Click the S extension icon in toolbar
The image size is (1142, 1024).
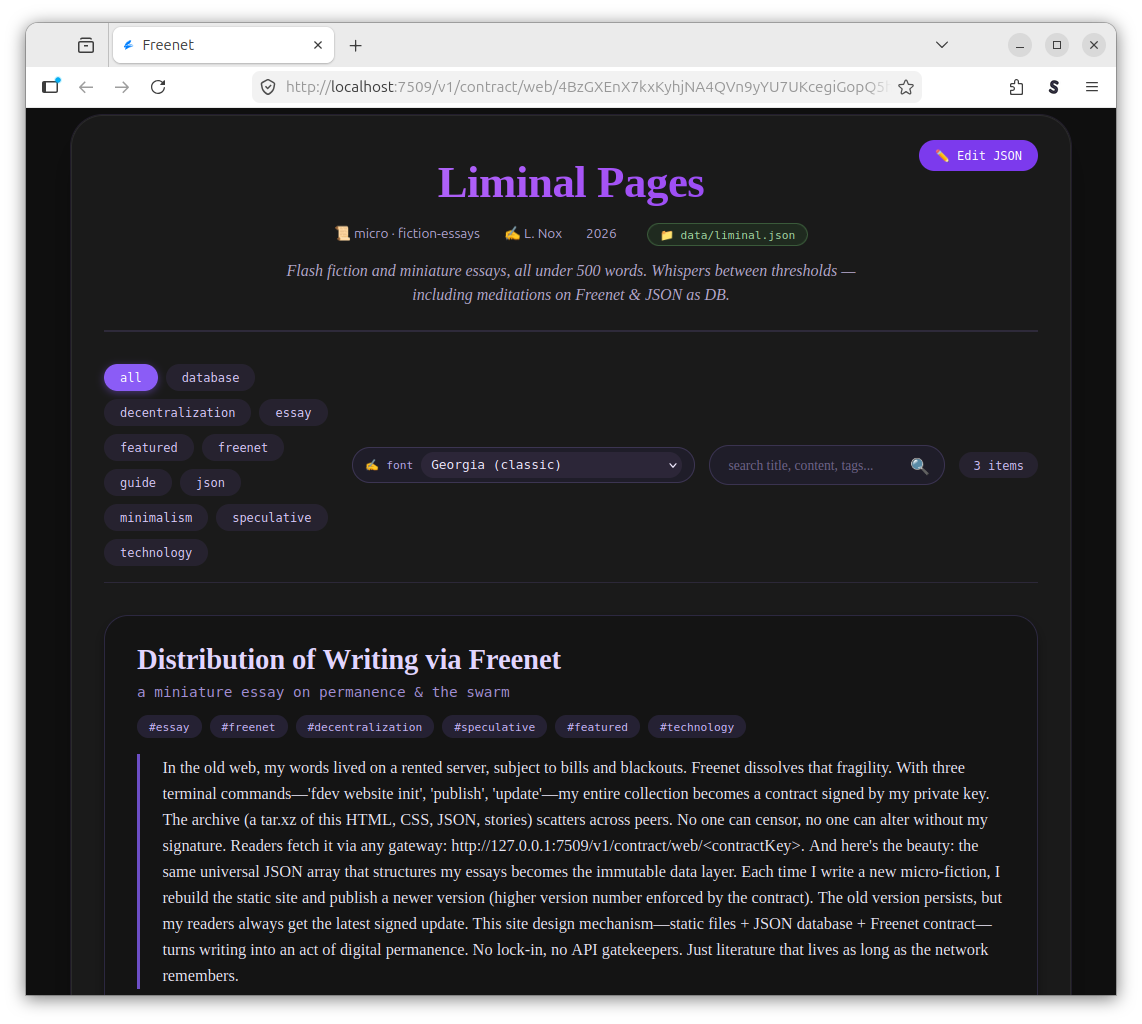(1053, 87)
